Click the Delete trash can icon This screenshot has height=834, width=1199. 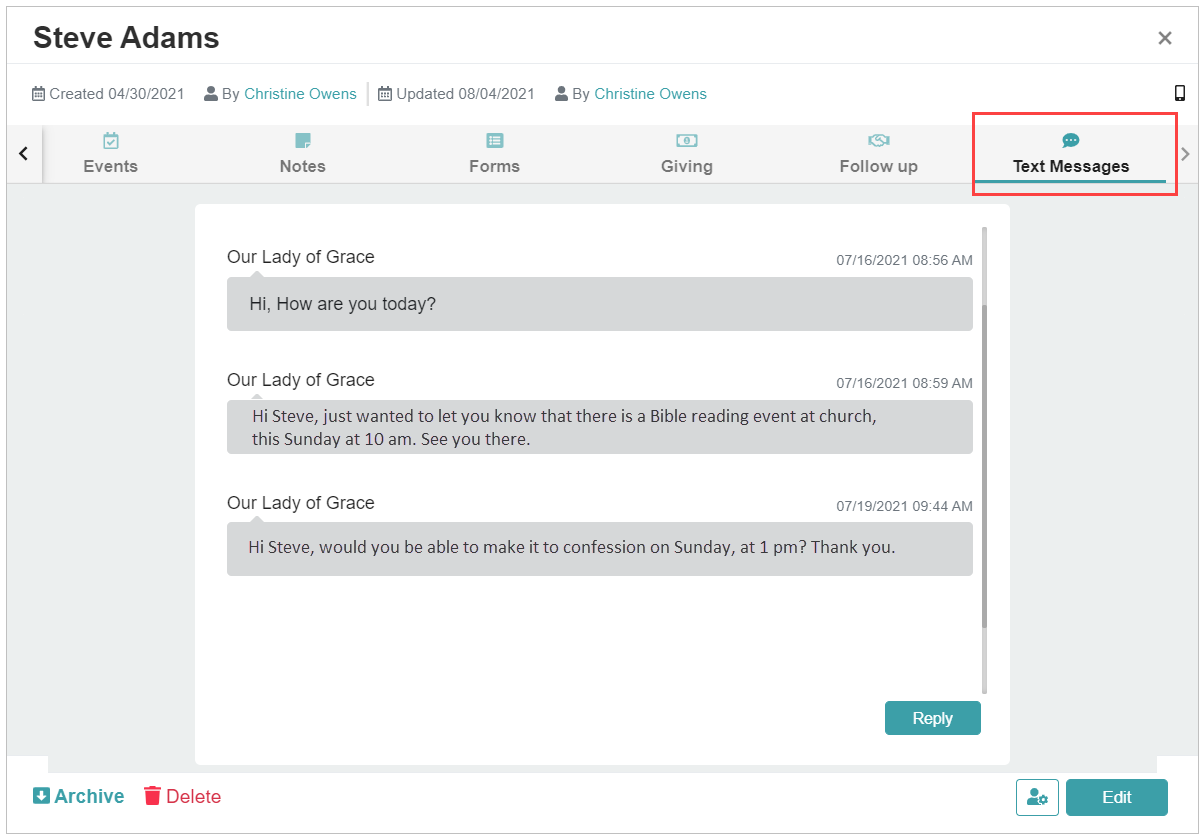point(152,796)
